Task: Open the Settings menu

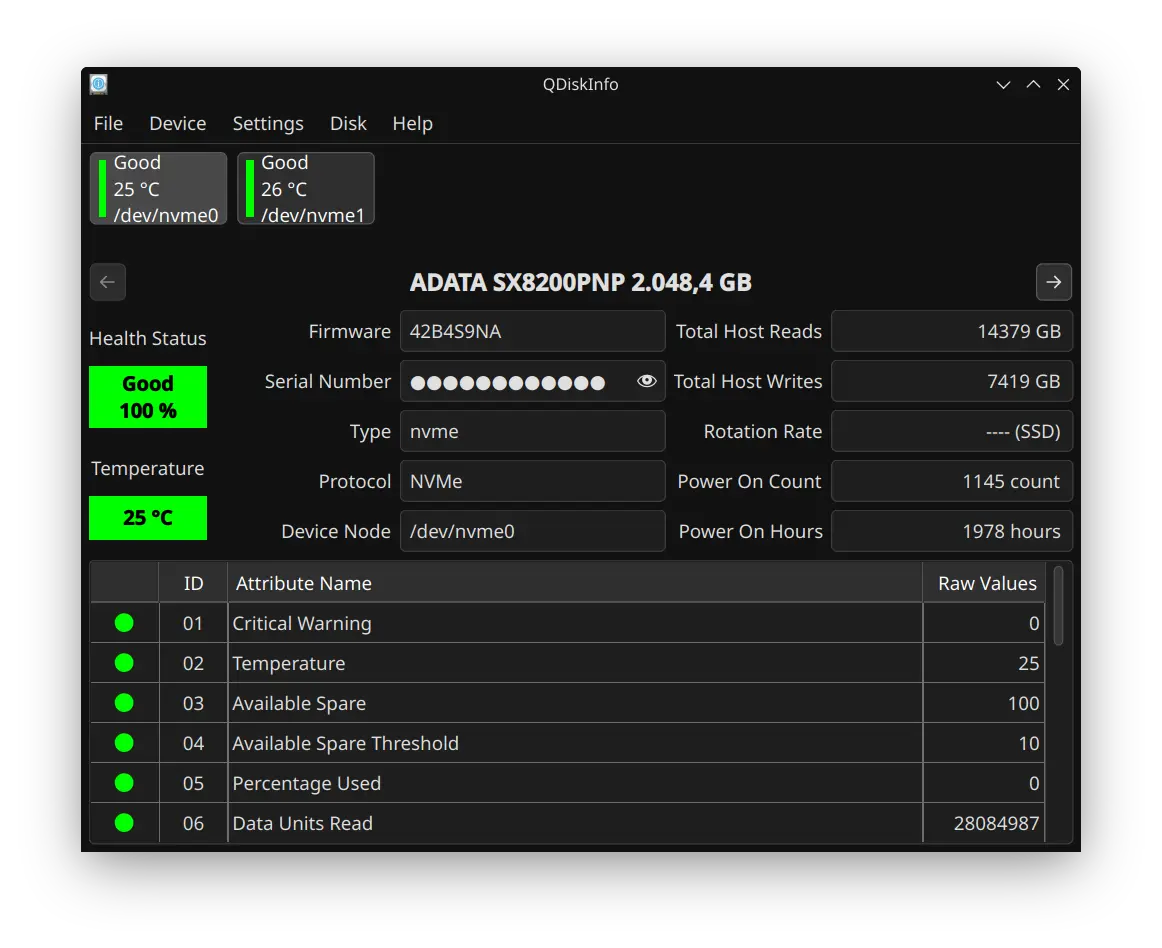Action: 268,124
